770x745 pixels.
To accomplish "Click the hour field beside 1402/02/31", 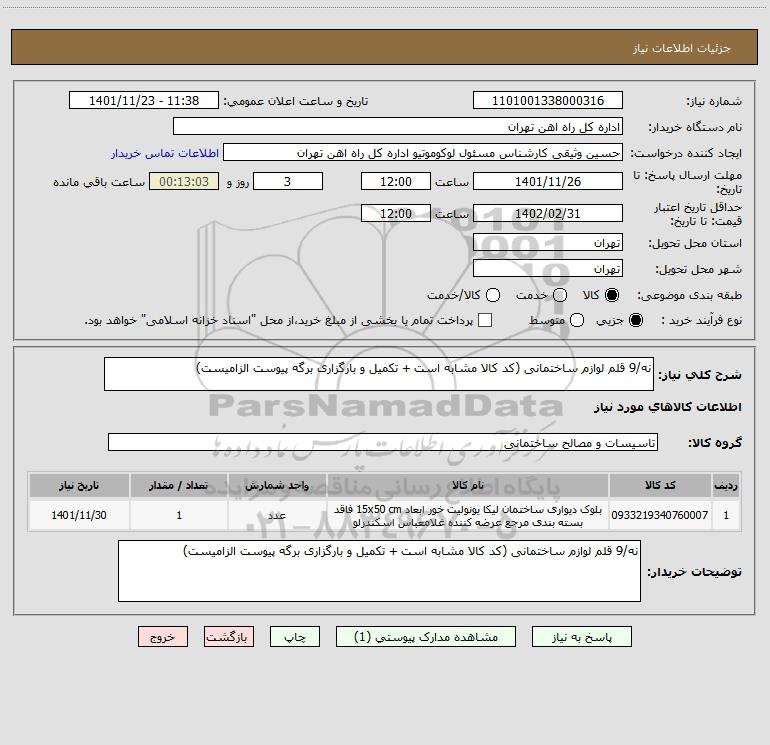I will point(396,213).
